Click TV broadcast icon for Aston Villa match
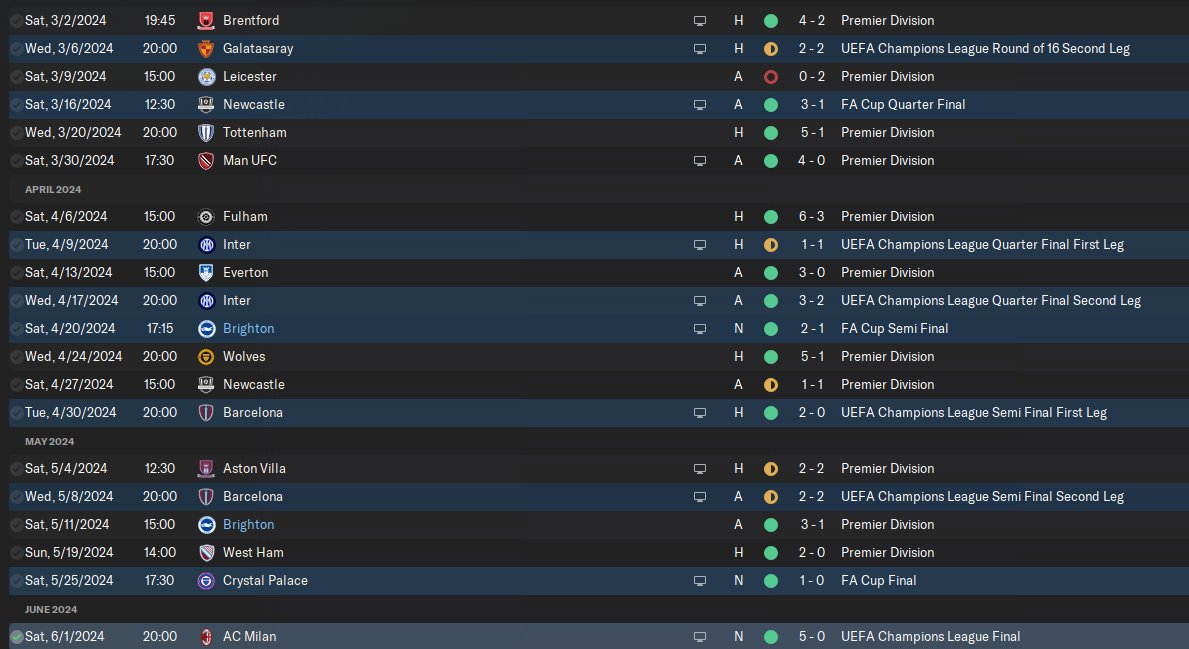 point(700,469)
